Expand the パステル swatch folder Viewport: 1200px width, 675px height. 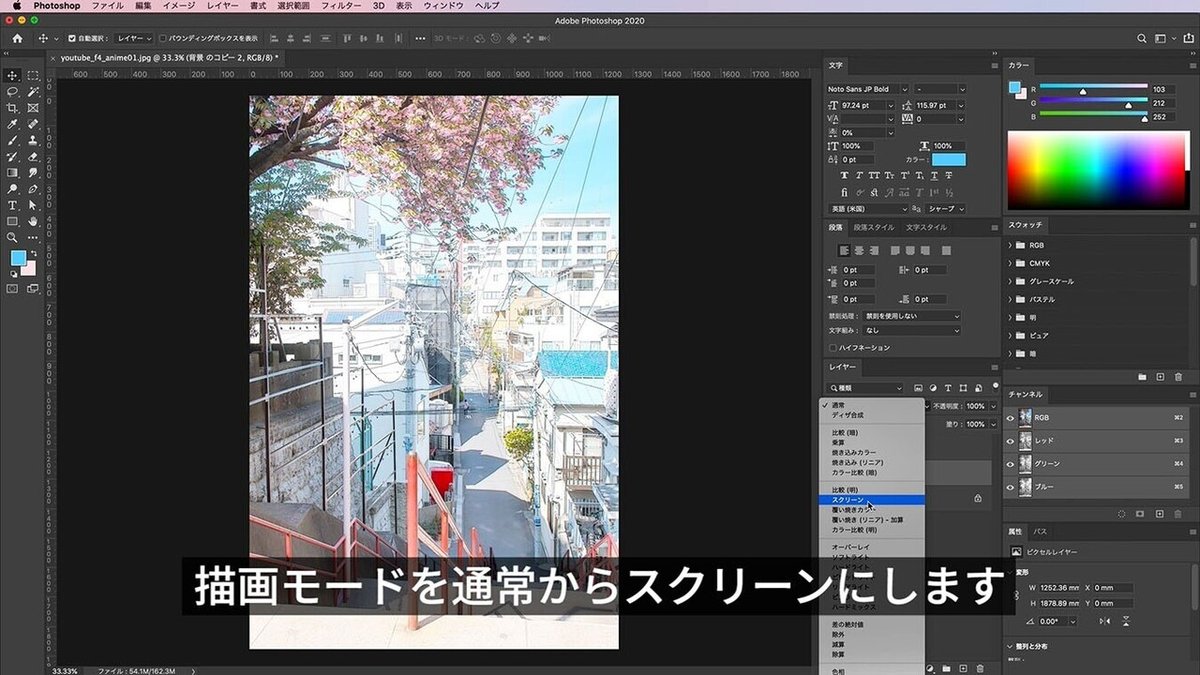point(1010,299)
